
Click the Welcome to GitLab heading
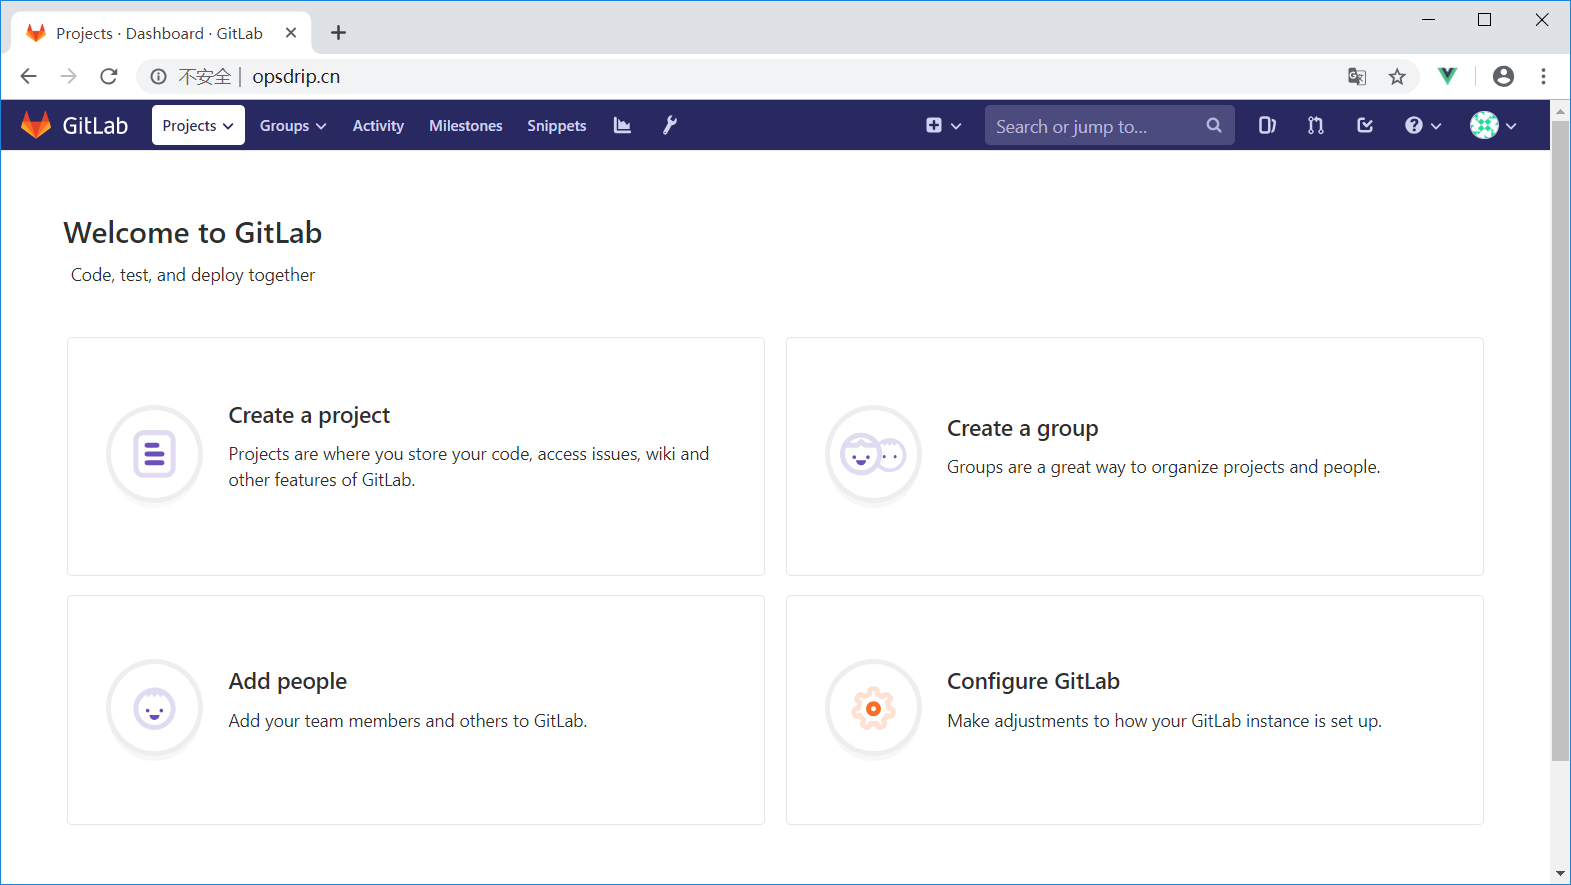193,233
